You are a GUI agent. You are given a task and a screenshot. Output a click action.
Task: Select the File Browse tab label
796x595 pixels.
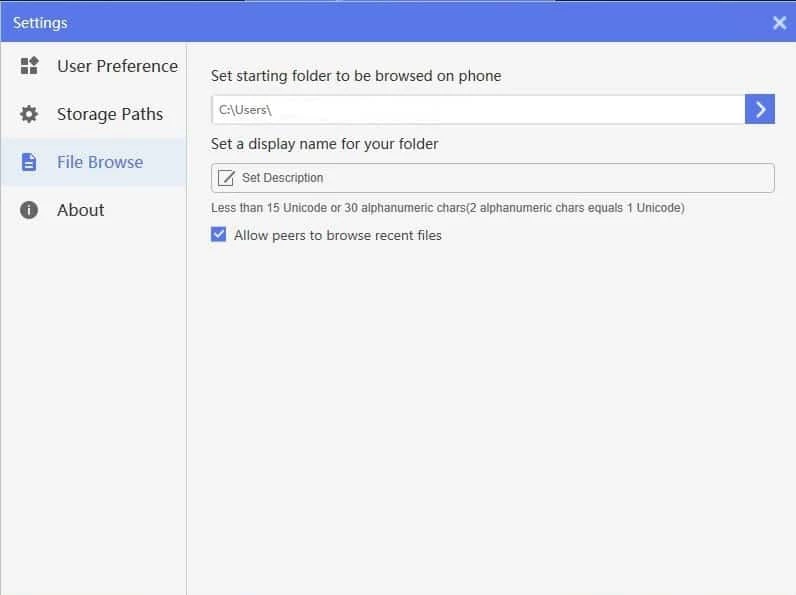(x=100, y=162)
